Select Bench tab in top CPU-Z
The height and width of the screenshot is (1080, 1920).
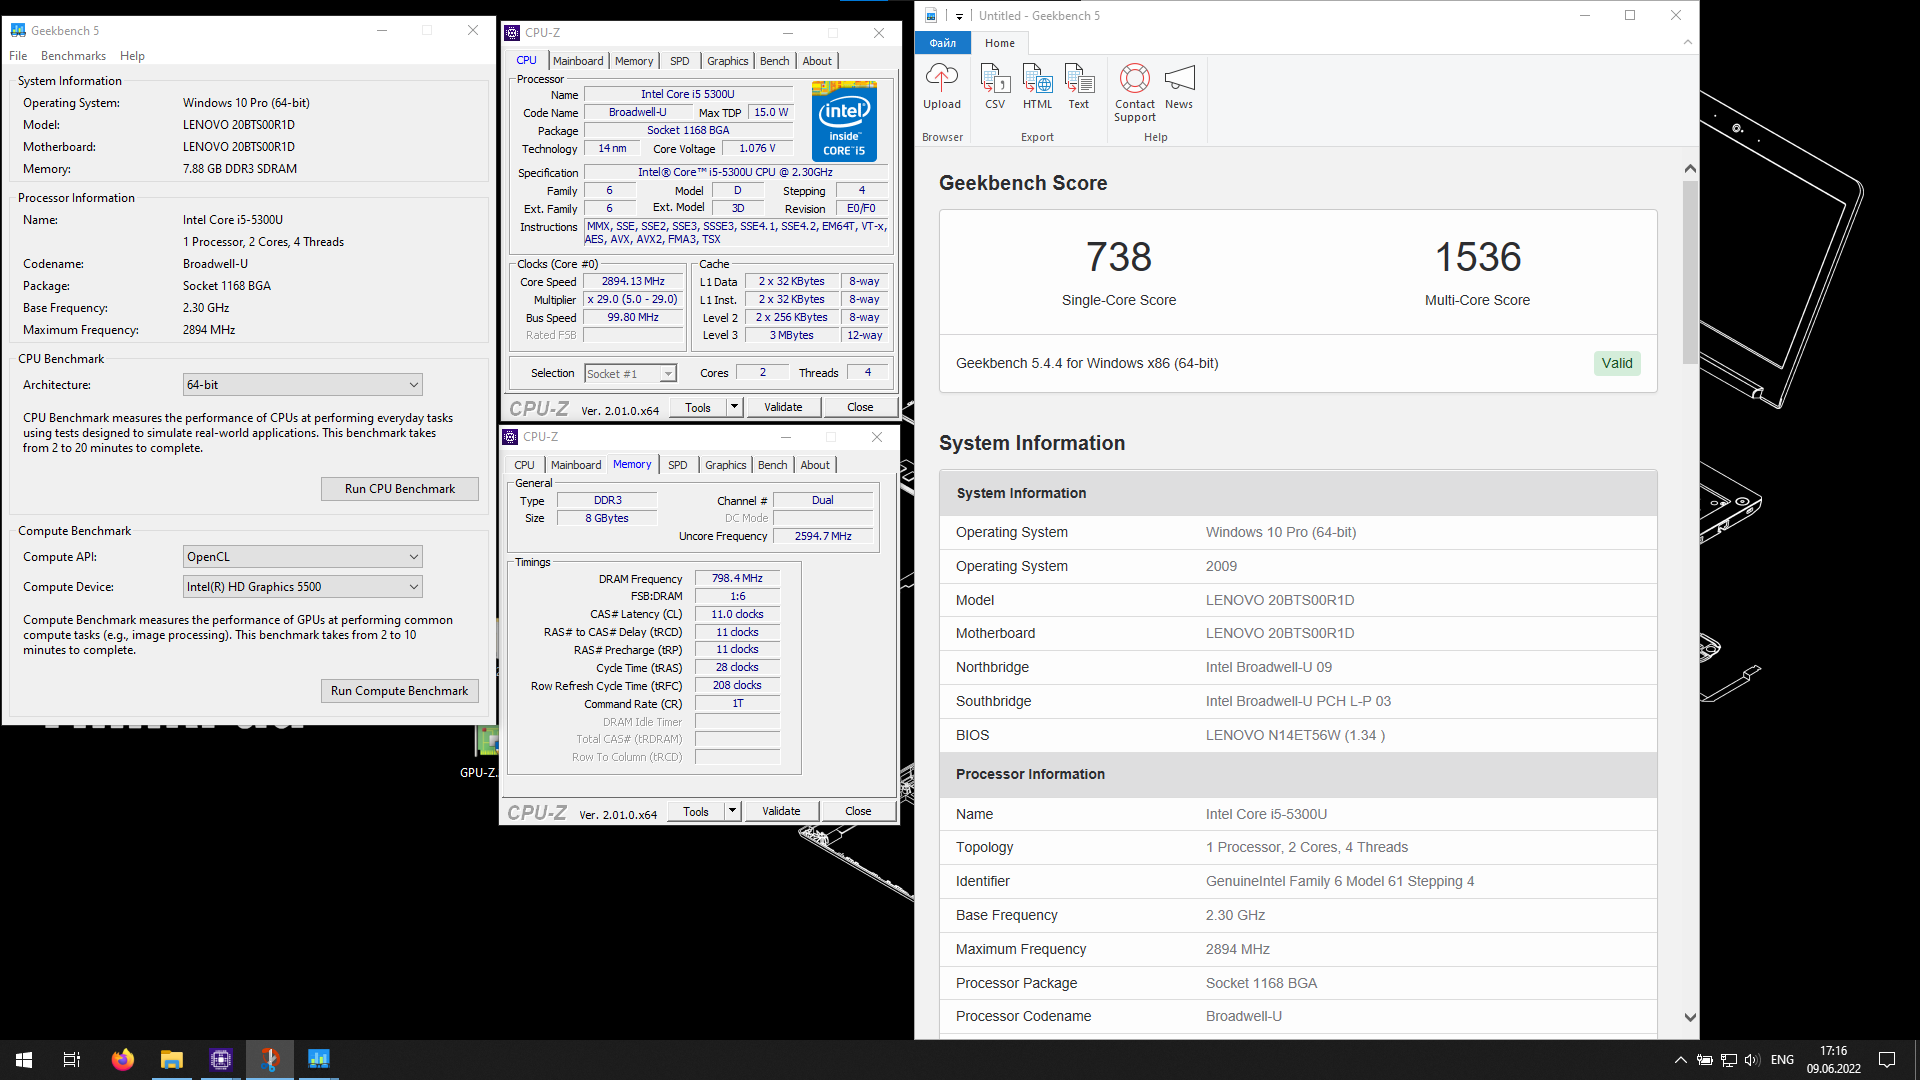[774, 61]
